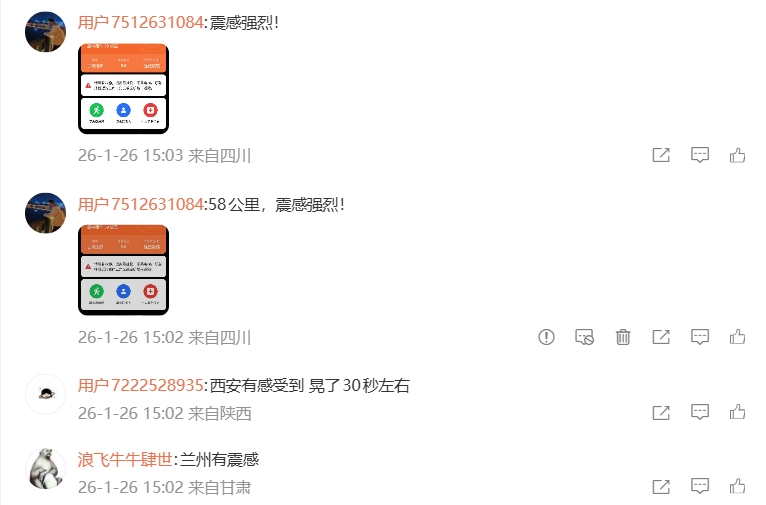Viewport: 766px width, 505px height.
Task: Open username 用户7222528935 profile link
Action: tap(140, 386)
